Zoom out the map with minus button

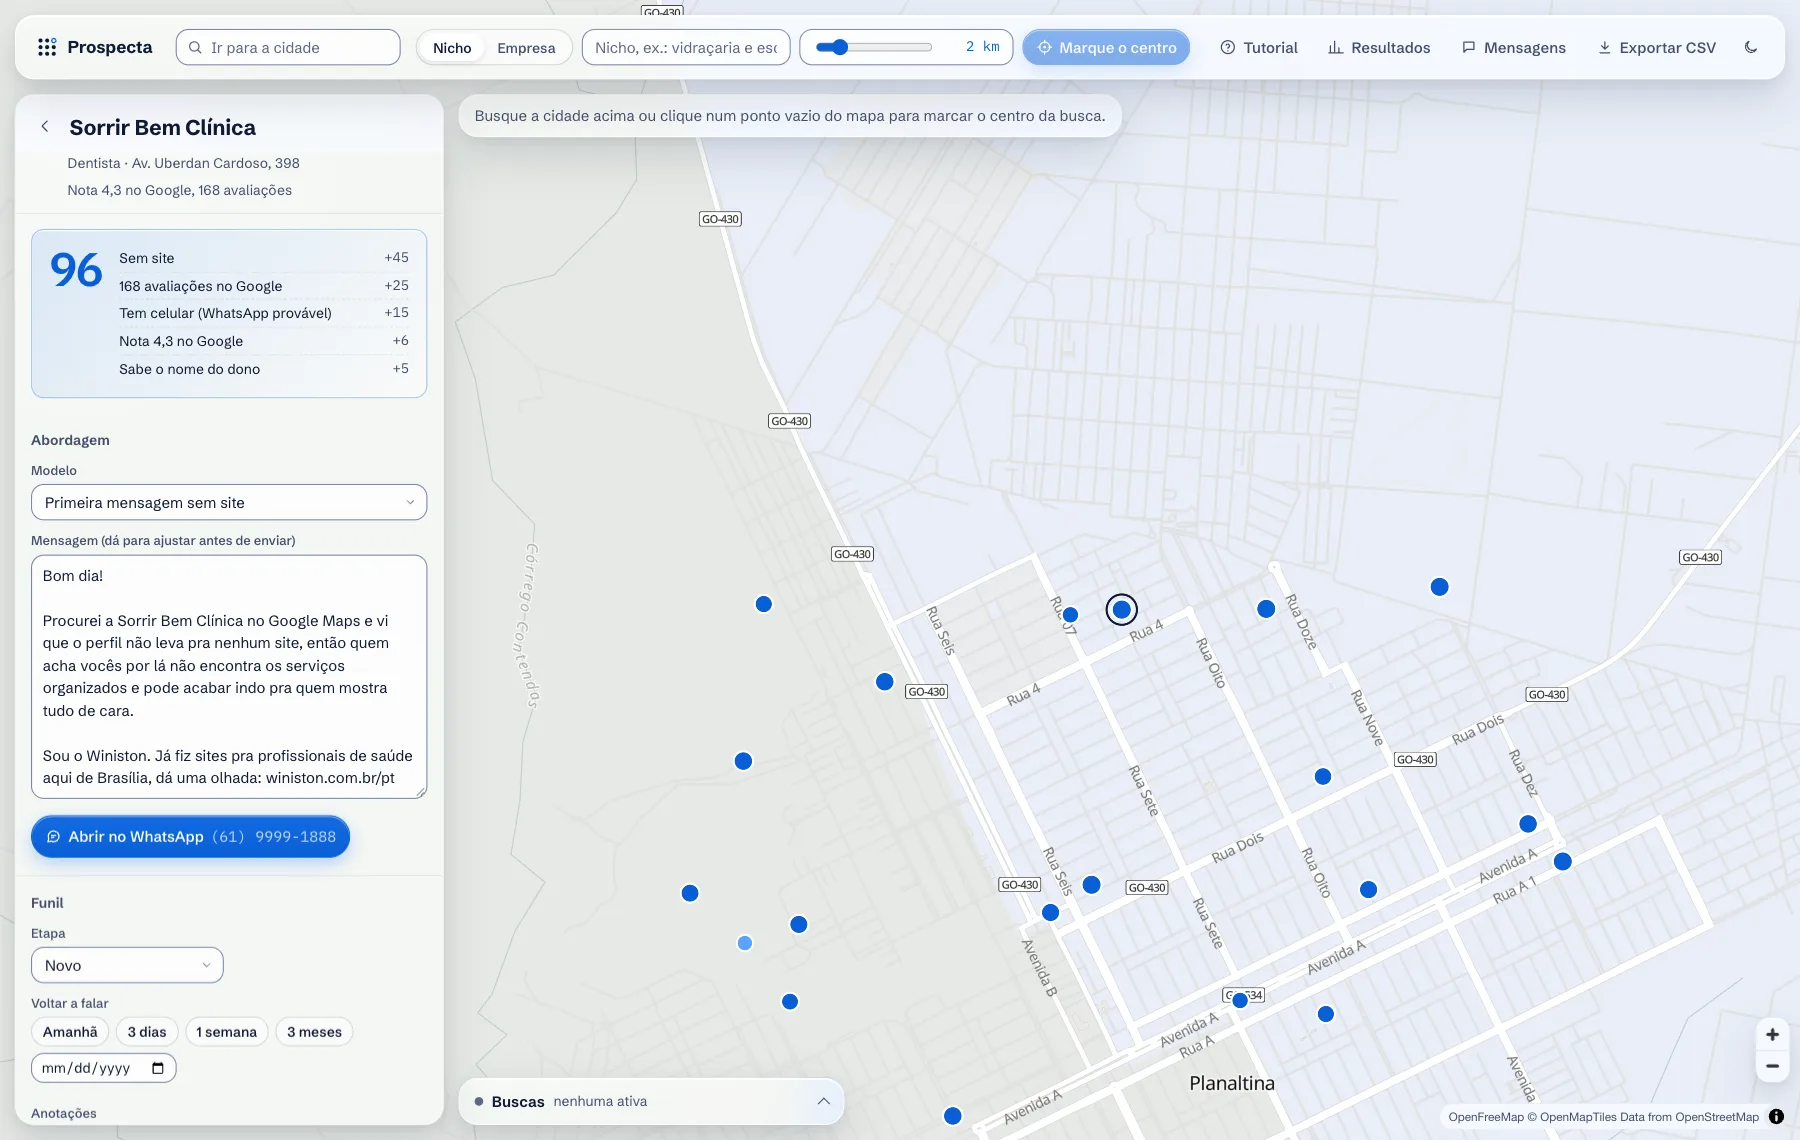[x=1772, y=1066]
